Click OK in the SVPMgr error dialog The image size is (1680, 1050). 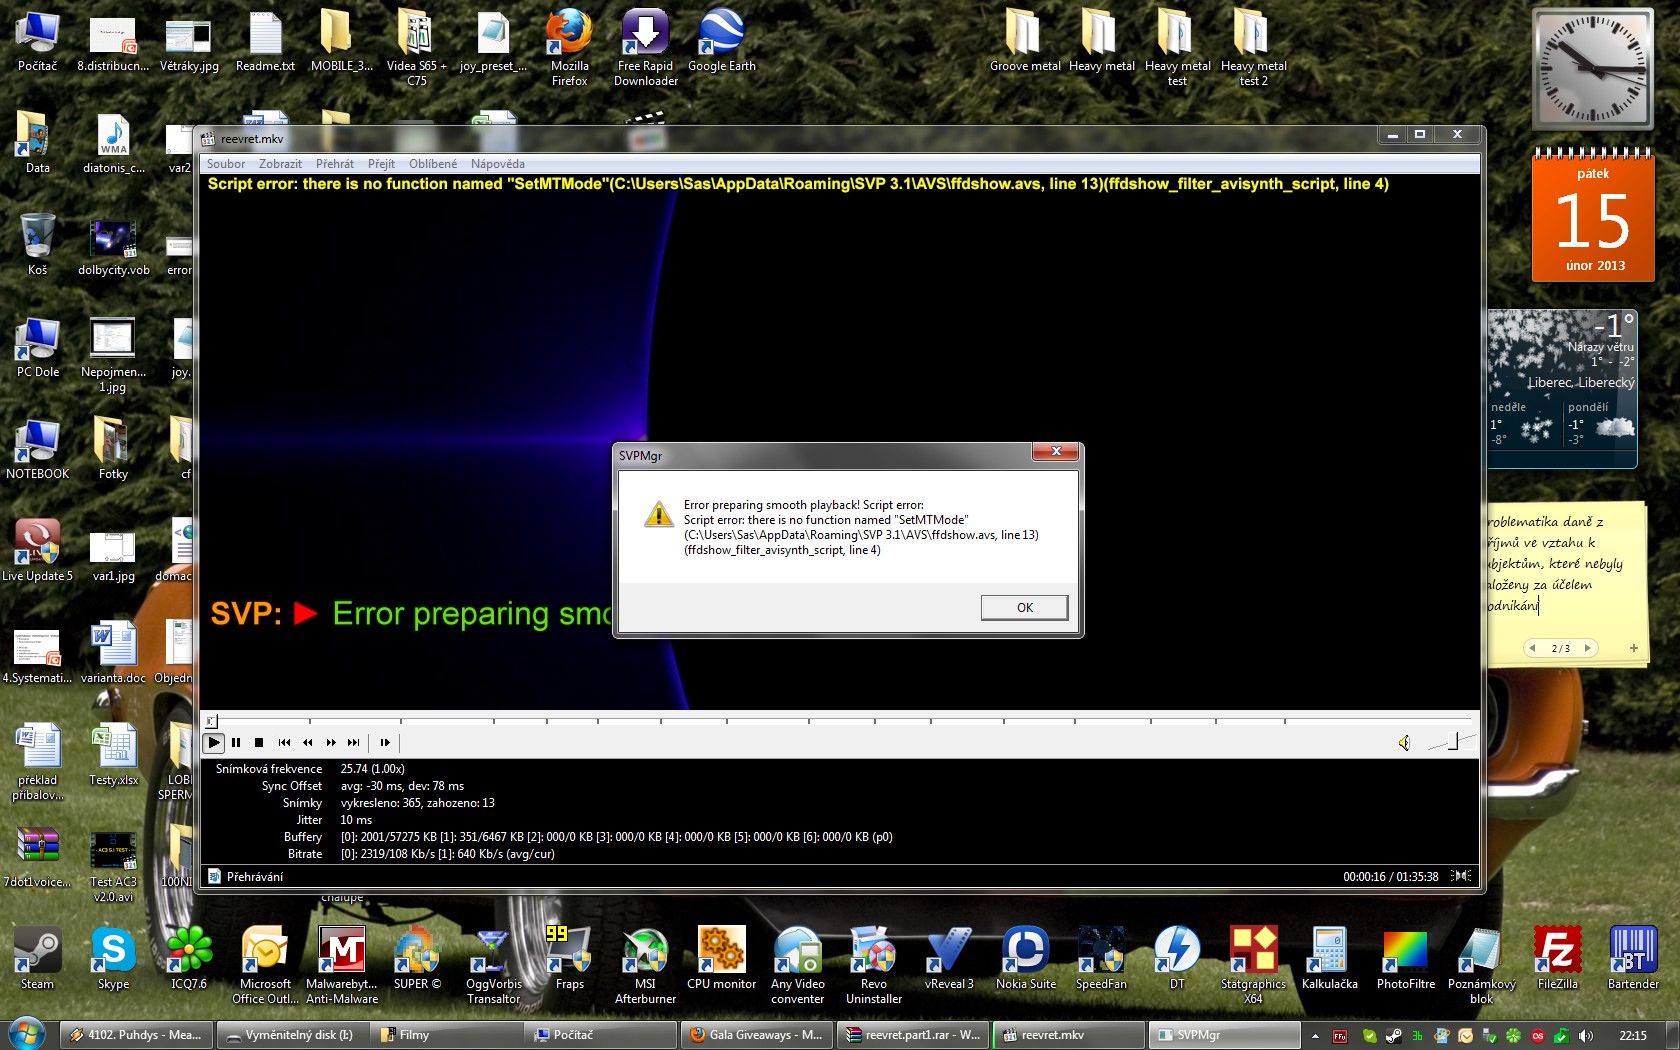(x=1024, y=607)
